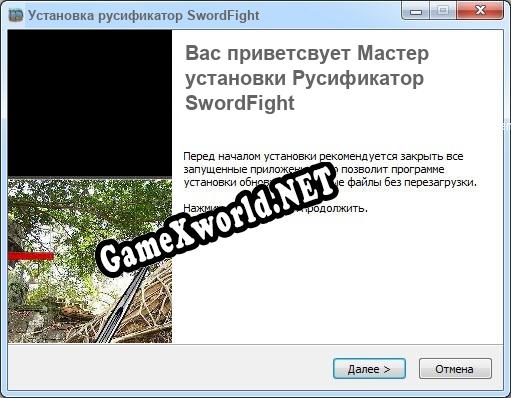Click the SwordFight game artwork image
The width and height of the screenshot is (511, 398).
[x=90, y=186]
